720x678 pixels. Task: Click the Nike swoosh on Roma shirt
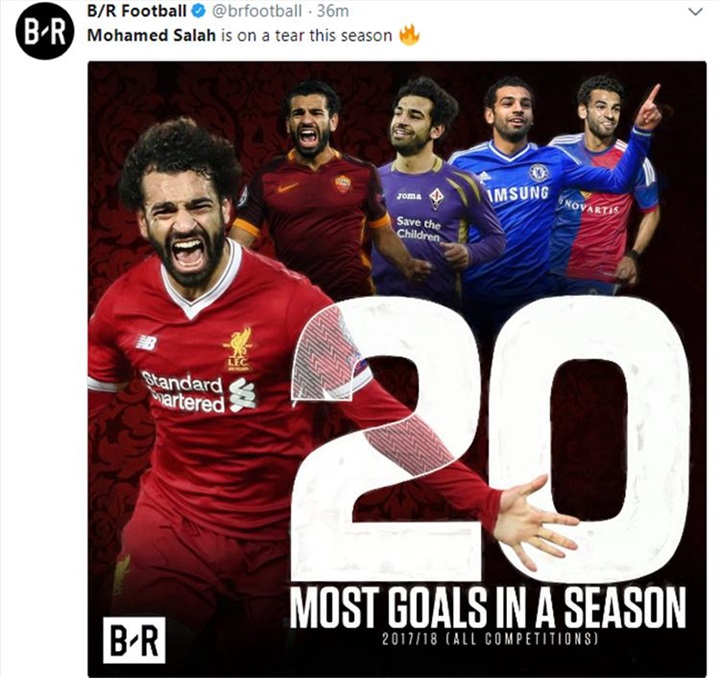click(287, 188)
